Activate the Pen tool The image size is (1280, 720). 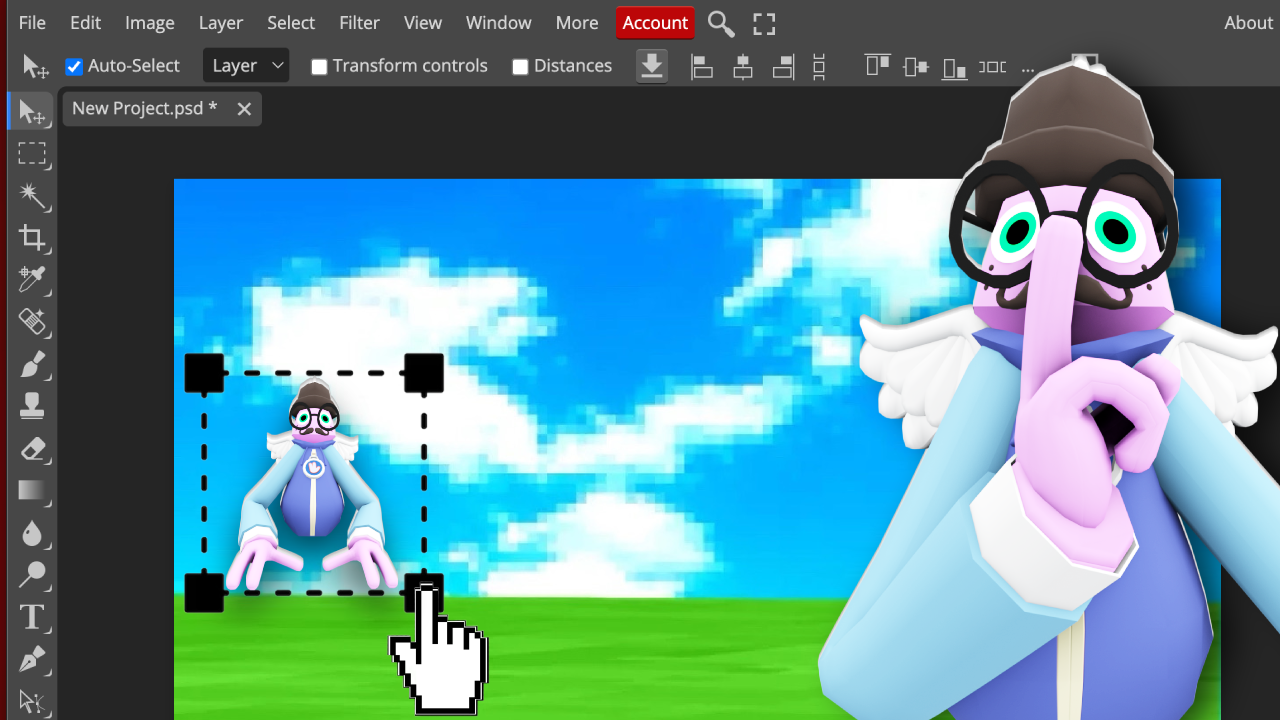[x=32, y=659]
